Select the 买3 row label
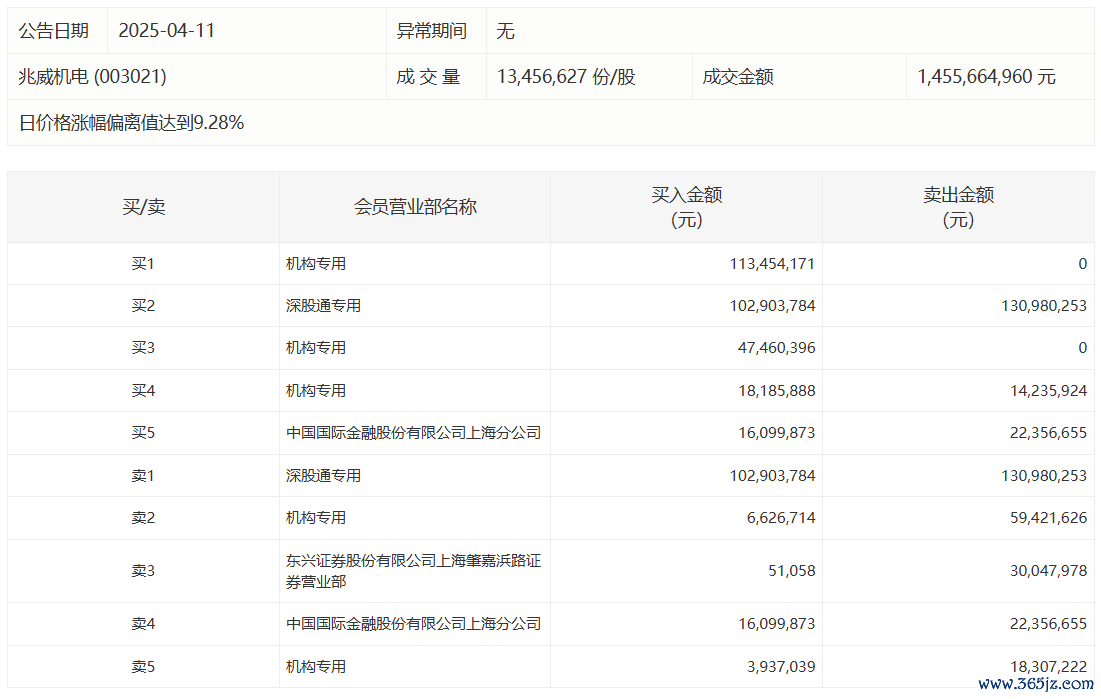The image size is (1101, 699). point(143,348)
